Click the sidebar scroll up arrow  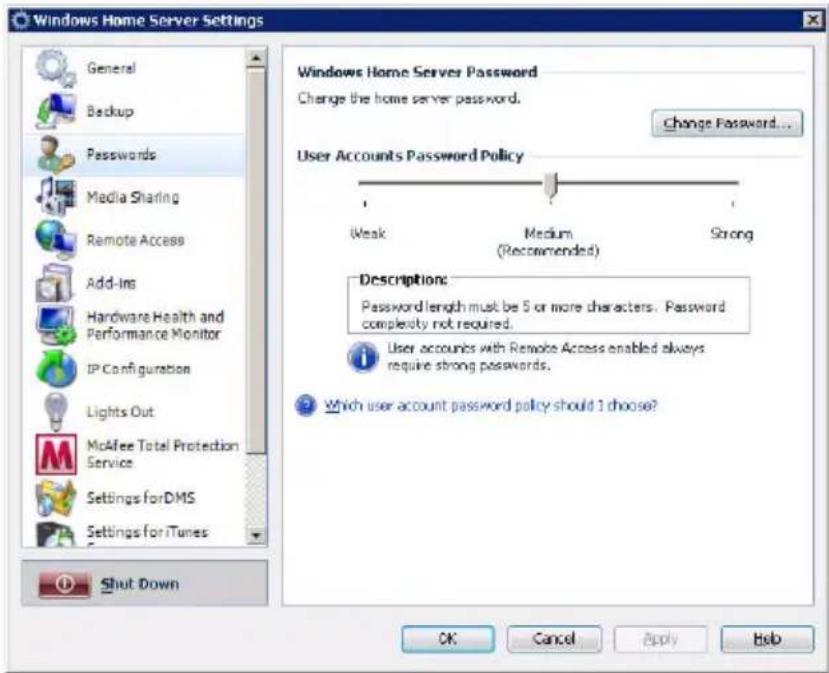tap(256, 57)
